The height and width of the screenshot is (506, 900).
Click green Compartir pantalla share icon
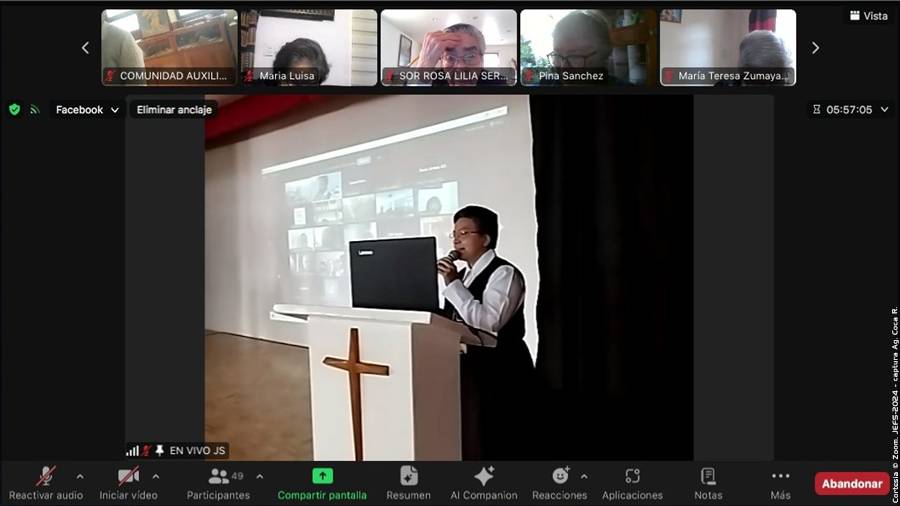(x=322, y=476)
